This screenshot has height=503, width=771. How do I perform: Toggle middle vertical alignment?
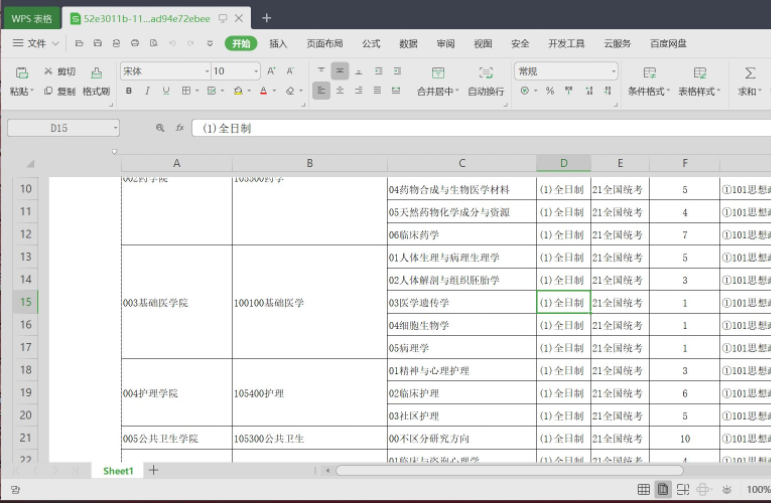(340, 71)
